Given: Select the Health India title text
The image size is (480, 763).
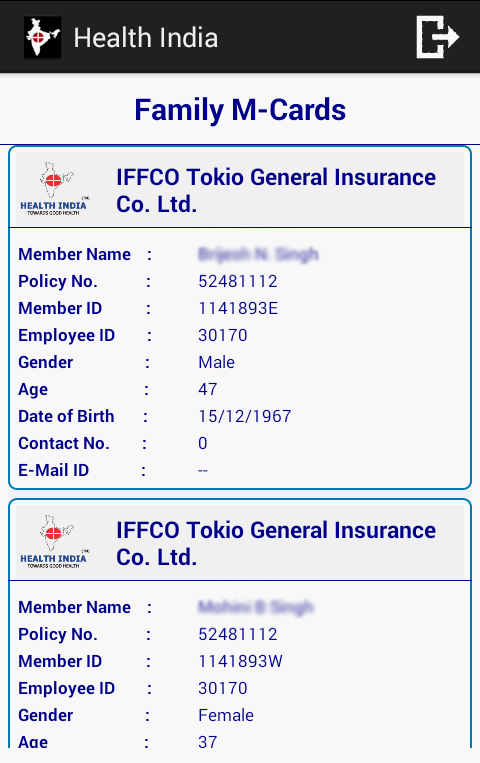Looking at the screenshot, I should pos(146,37).
